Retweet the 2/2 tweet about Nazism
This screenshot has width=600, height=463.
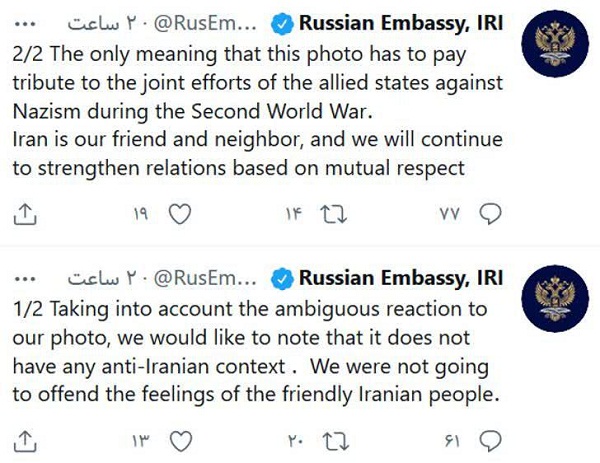click(x=334, y=214)
